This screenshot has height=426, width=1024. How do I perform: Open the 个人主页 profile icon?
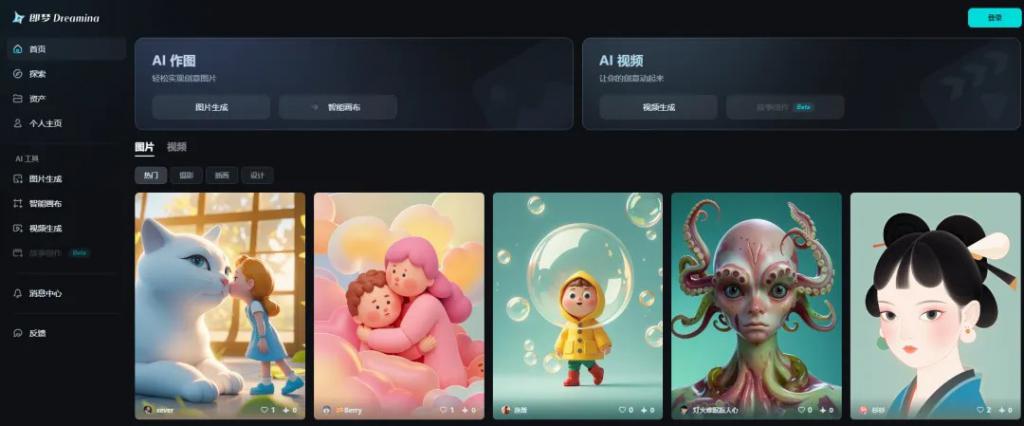click(x=18, y=123)
